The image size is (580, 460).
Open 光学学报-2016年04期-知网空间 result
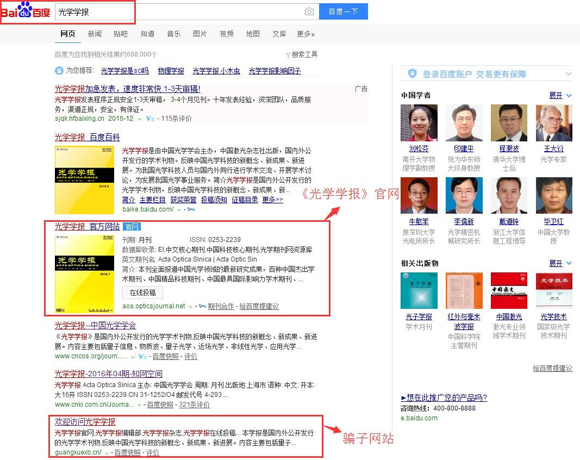109,373
